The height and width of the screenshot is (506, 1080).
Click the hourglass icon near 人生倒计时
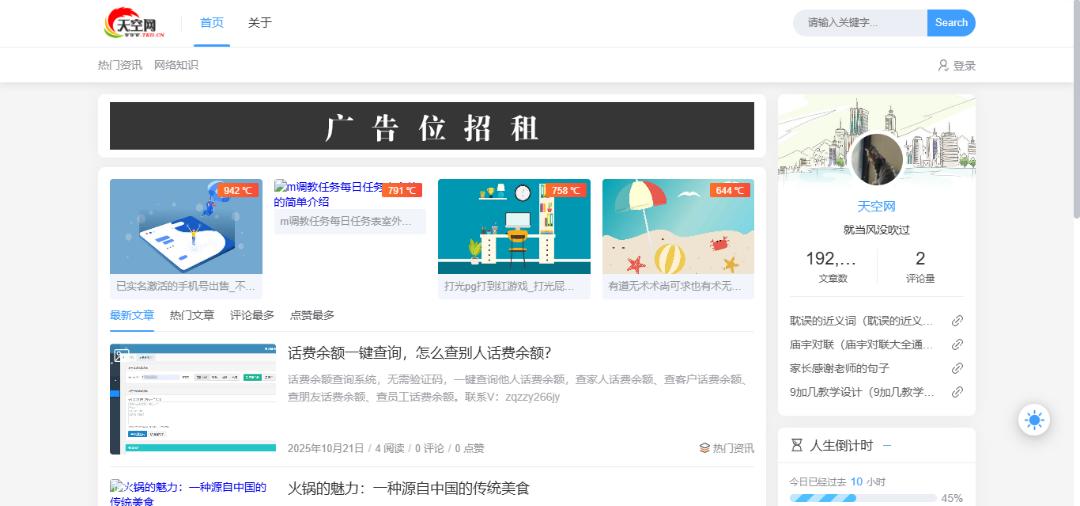[797, 445]
